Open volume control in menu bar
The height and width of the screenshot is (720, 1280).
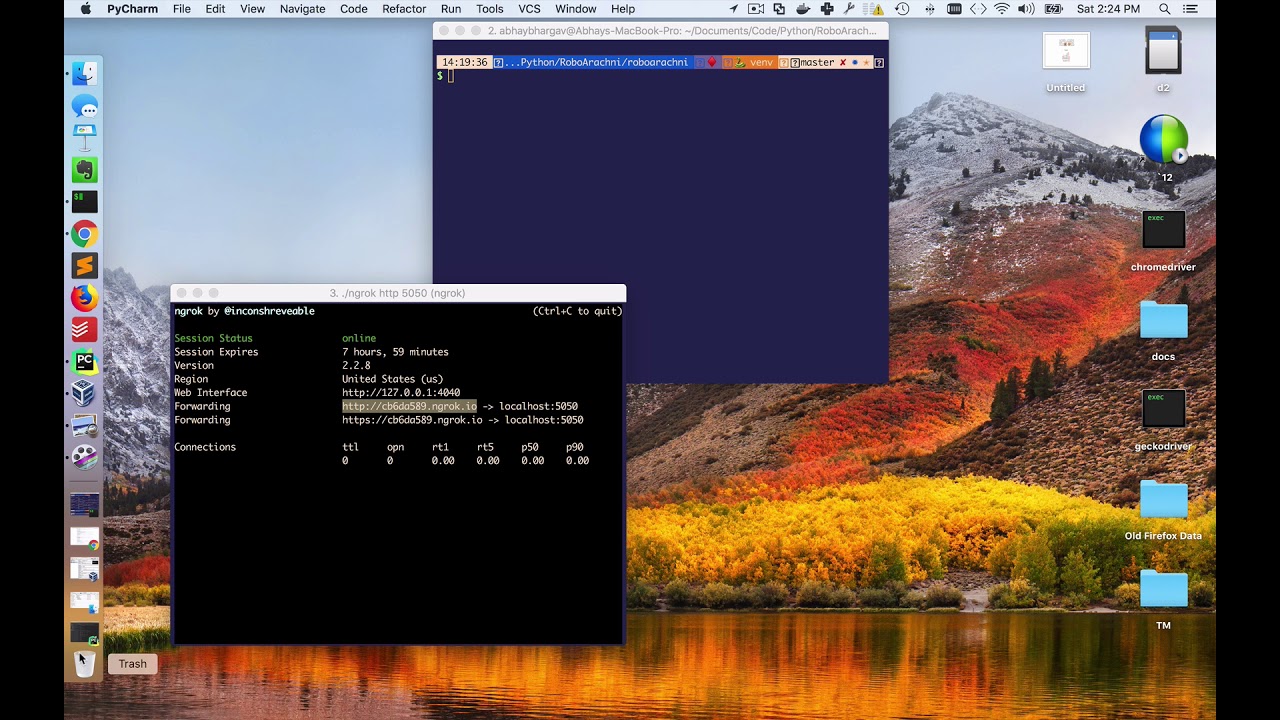1026,9
